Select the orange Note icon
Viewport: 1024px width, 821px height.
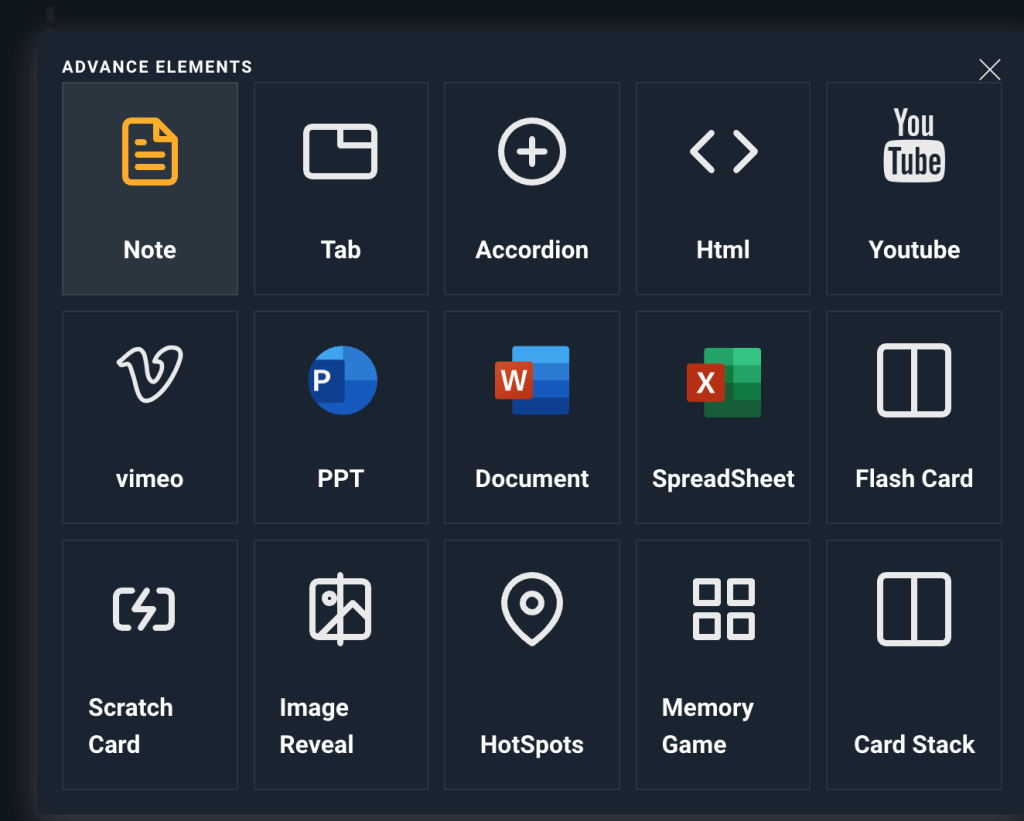[x=150, y=152]
